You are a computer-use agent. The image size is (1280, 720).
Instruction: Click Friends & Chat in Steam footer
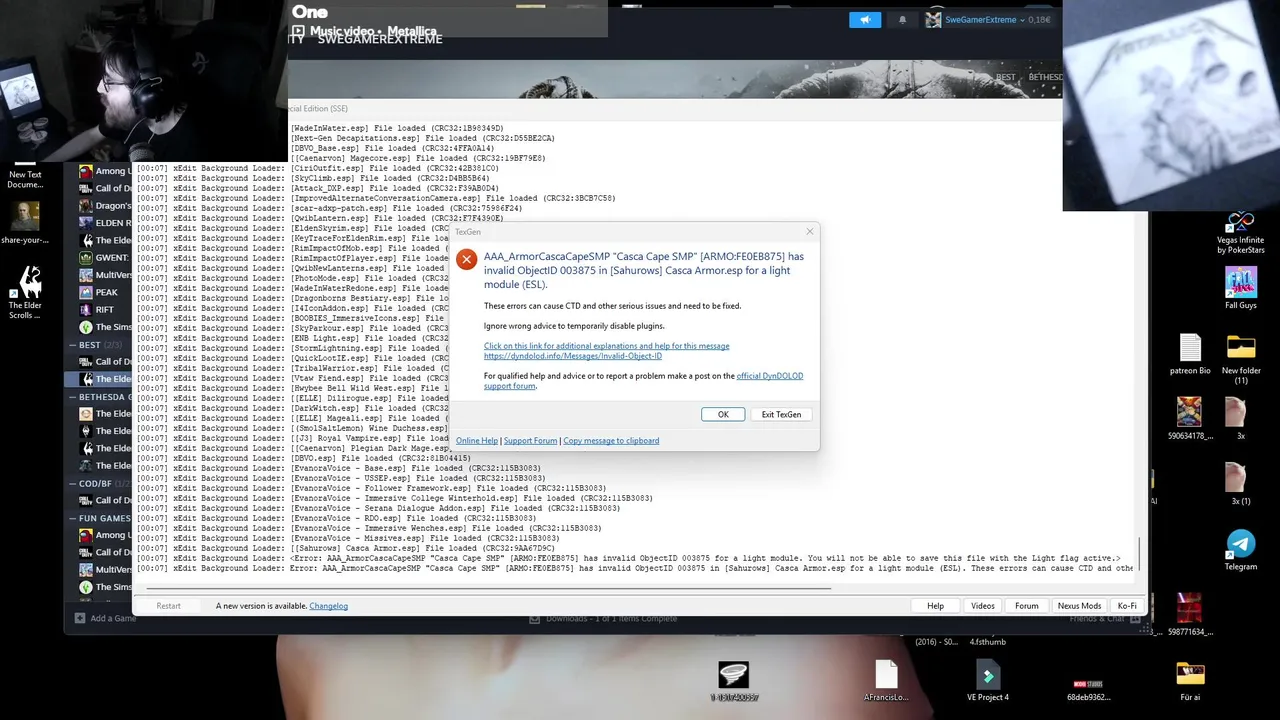coord(1097,619)
